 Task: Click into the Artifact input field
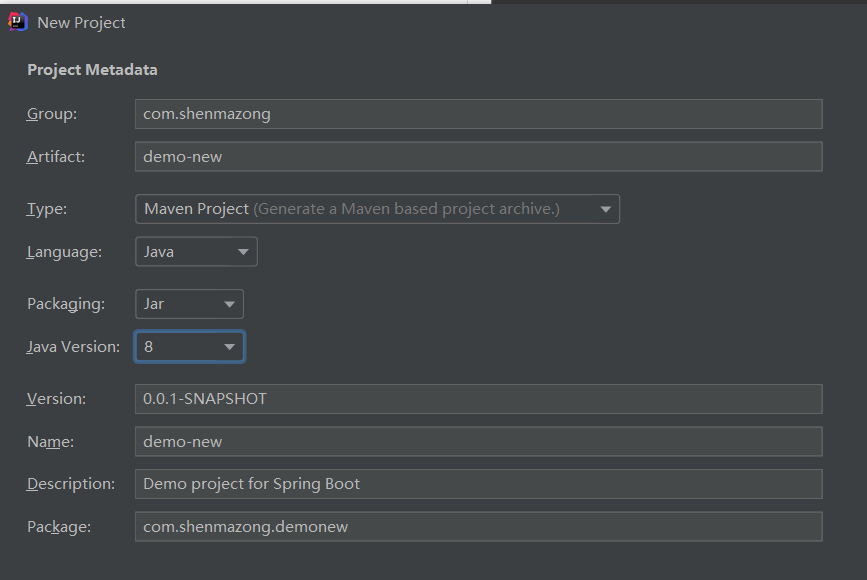pyautogui.click(x=479, y=156)
